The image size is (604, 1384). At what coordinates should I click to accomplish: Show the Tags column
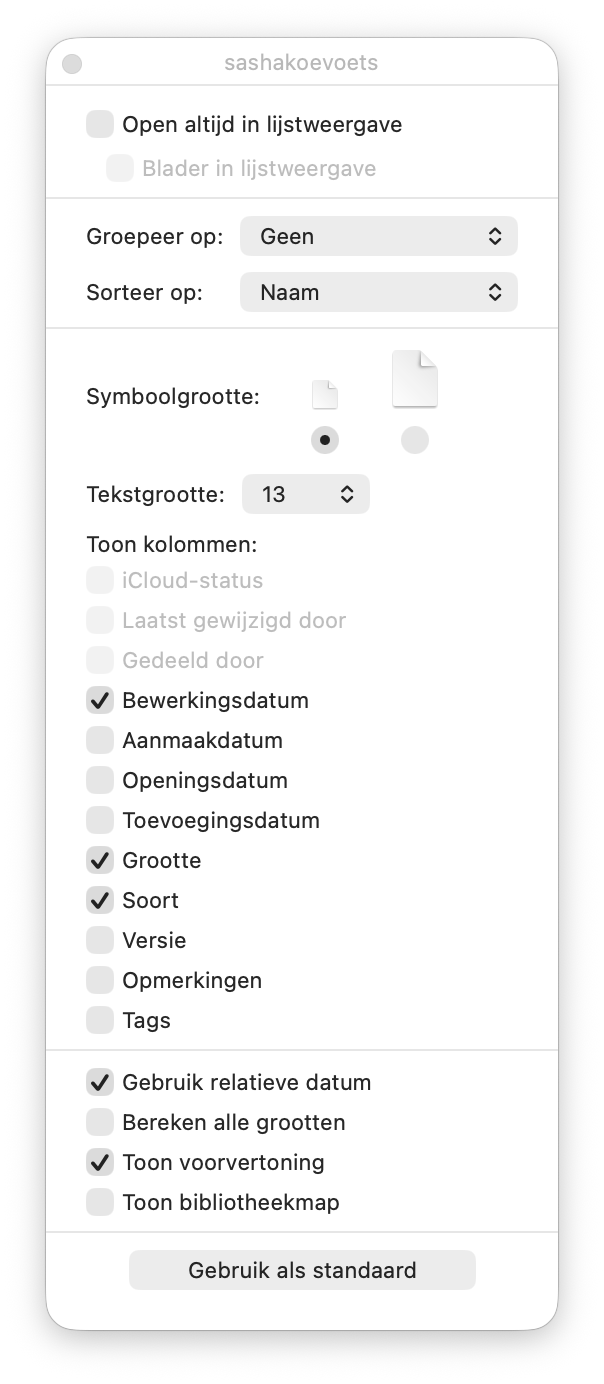[100, 1021]
